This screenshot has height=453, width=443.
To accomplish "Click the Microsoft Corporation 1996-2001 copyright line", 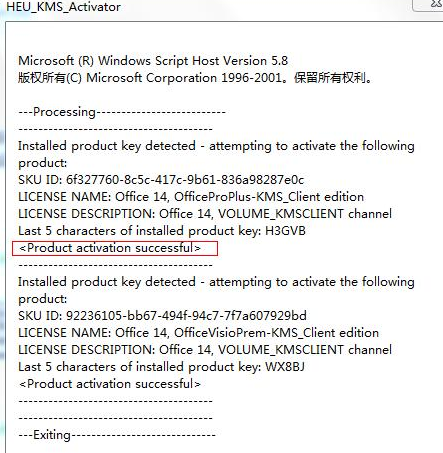I will coord(195,78).
